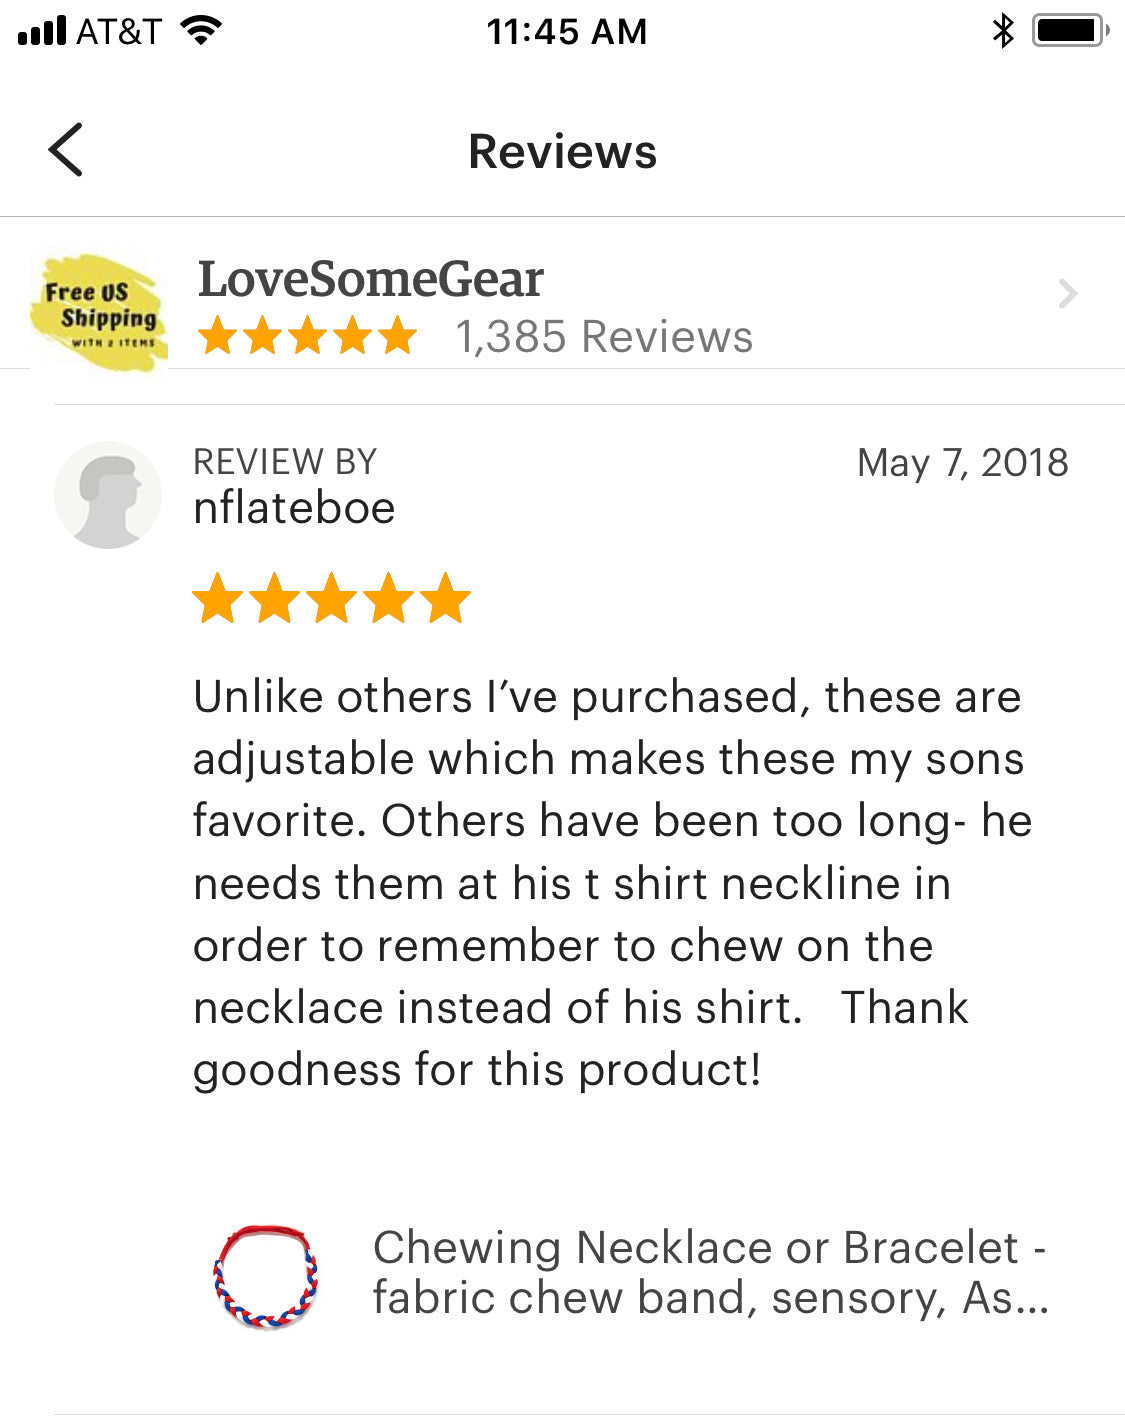
Task: Tap the Wi-Fi status icon
Action: (201, 31)
